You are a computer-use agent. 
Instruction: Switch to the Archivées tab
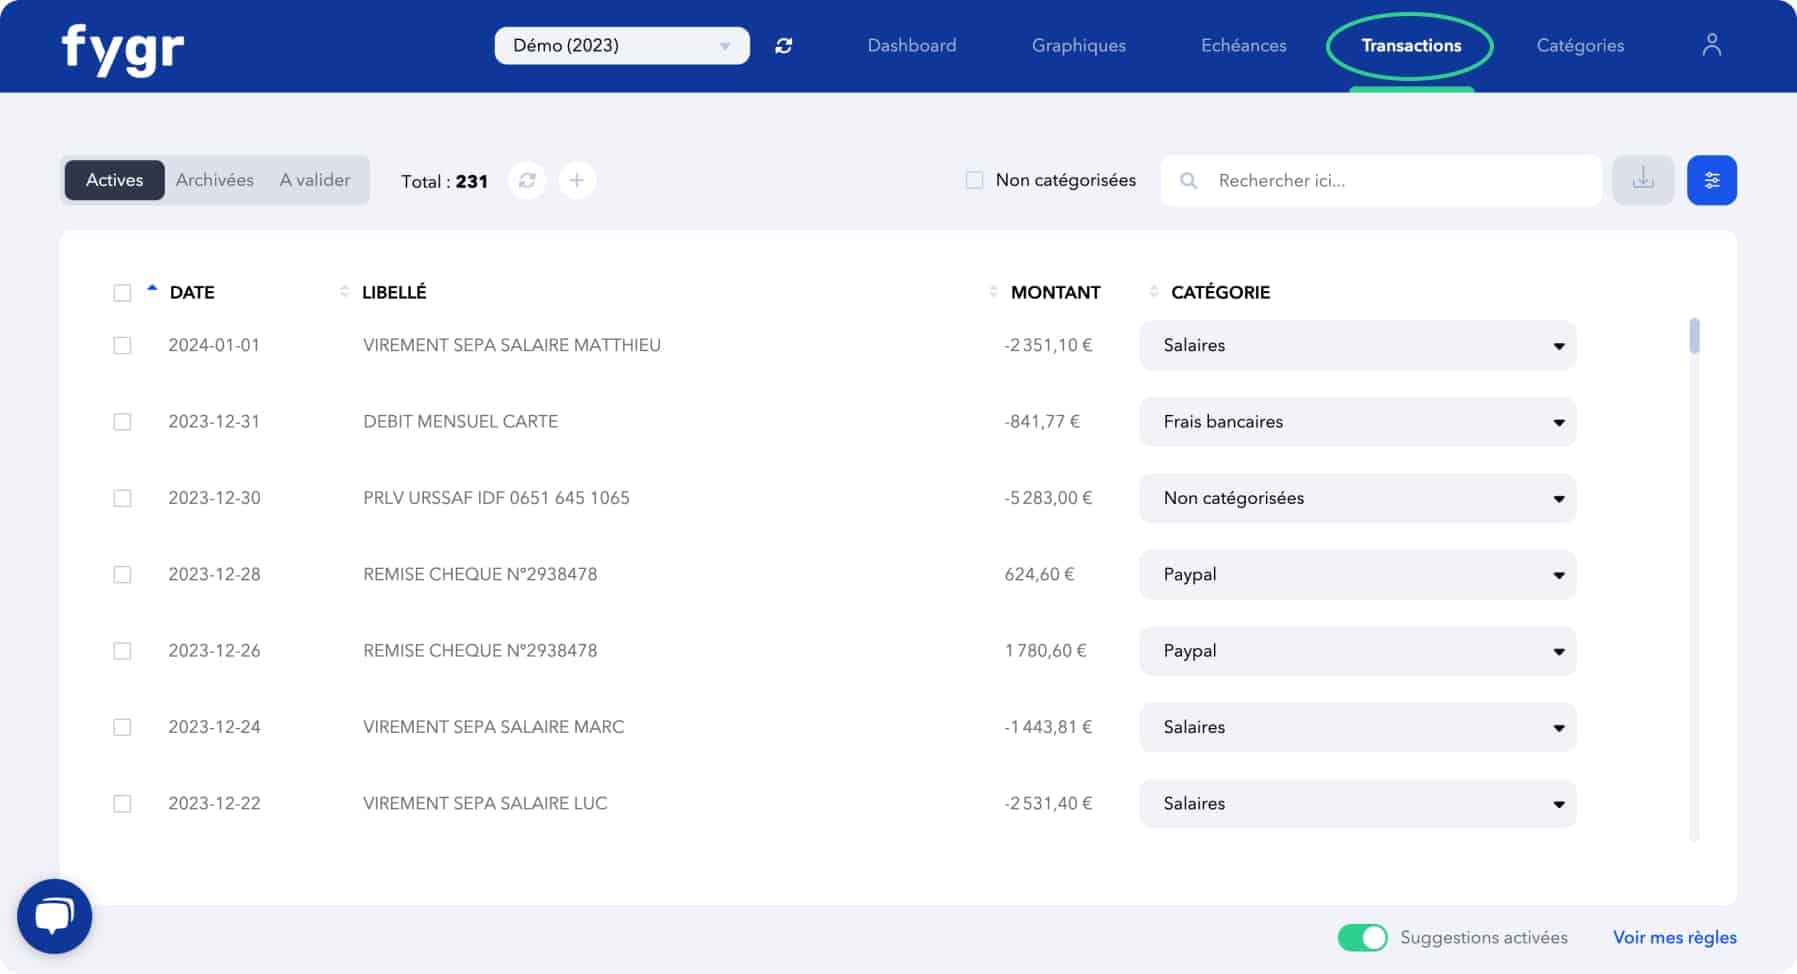[x=214, y=181]
